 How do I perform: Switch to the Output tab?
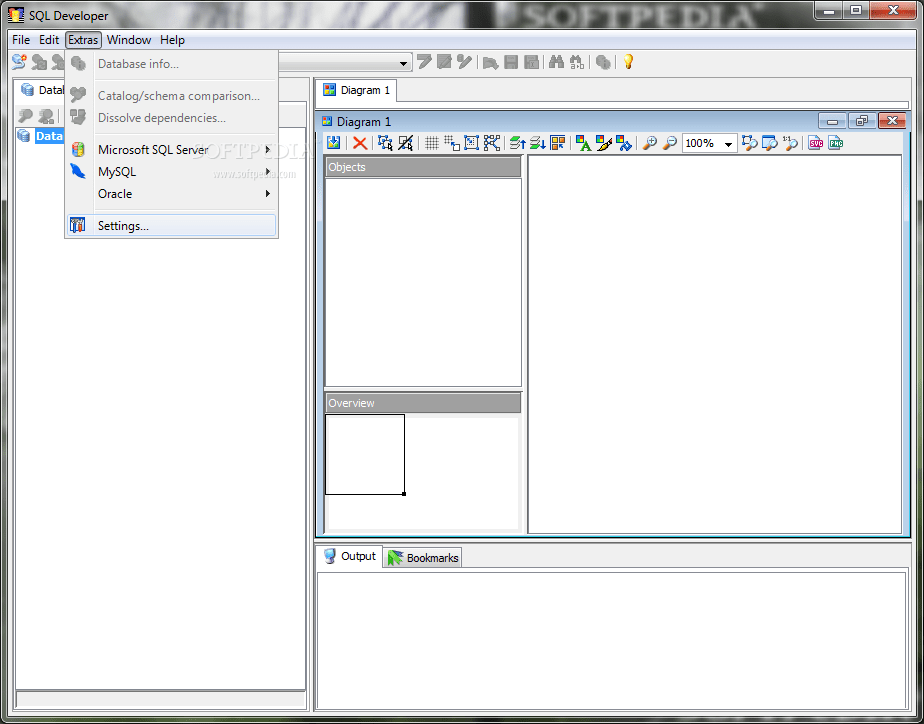[350, 556]
